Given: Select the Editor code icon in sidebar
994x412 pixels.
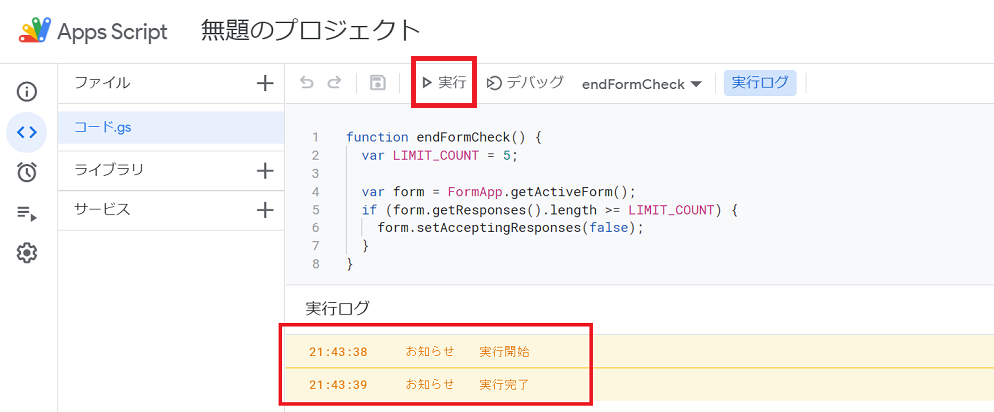Looking at the screenshot, I should 27,132.
